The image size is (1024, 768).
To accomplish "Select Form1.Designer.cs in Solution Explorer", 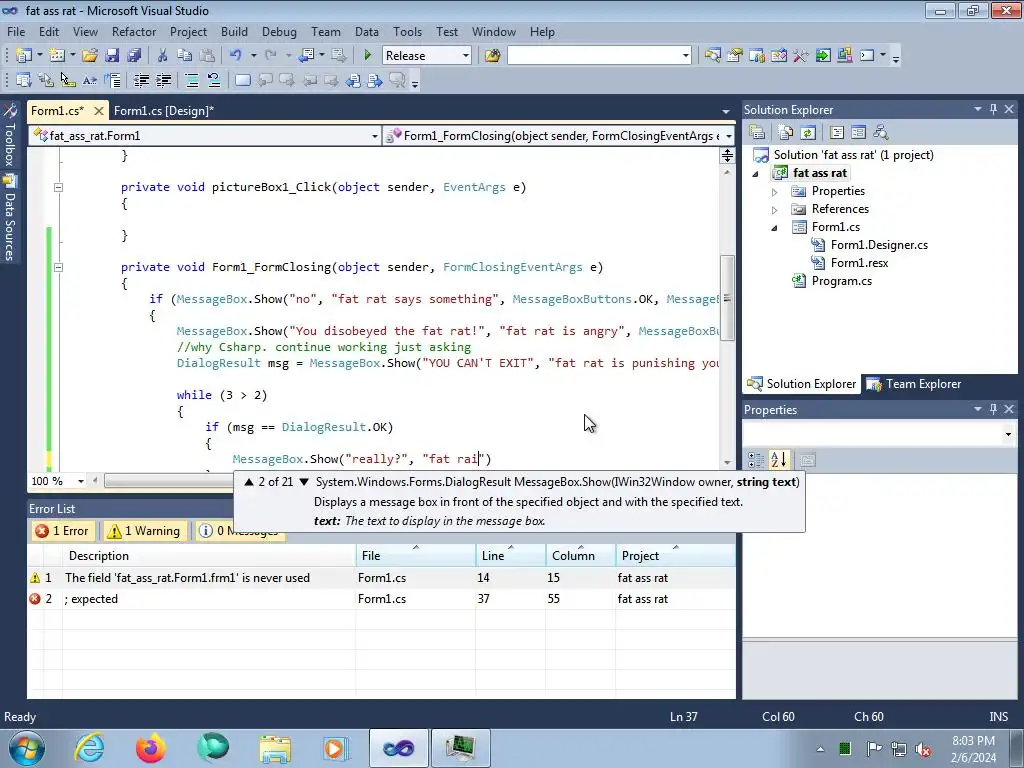I will tap(879, 245).
